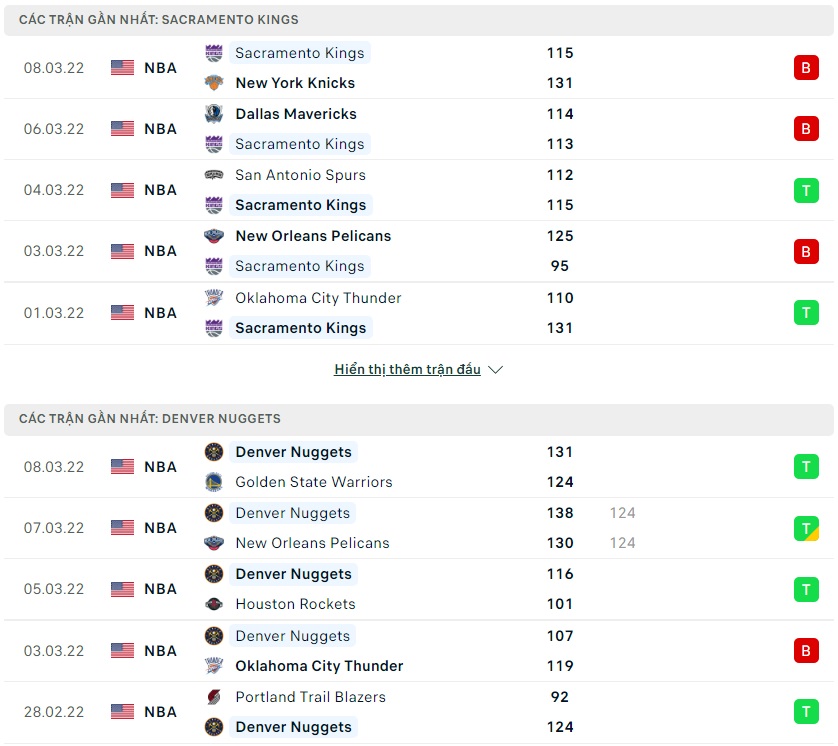The image size is (838, 746).
Task: Click the New York Knicks logo
Action: click(x=214, y=83)
